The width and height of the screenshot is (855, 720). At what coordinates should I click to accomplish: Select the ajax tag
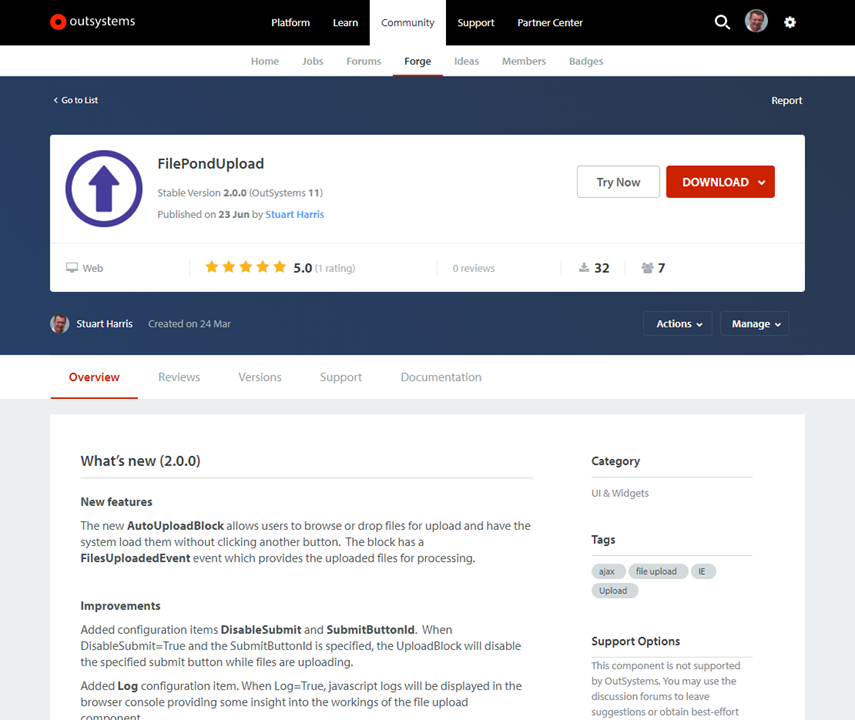click(607, 570)
